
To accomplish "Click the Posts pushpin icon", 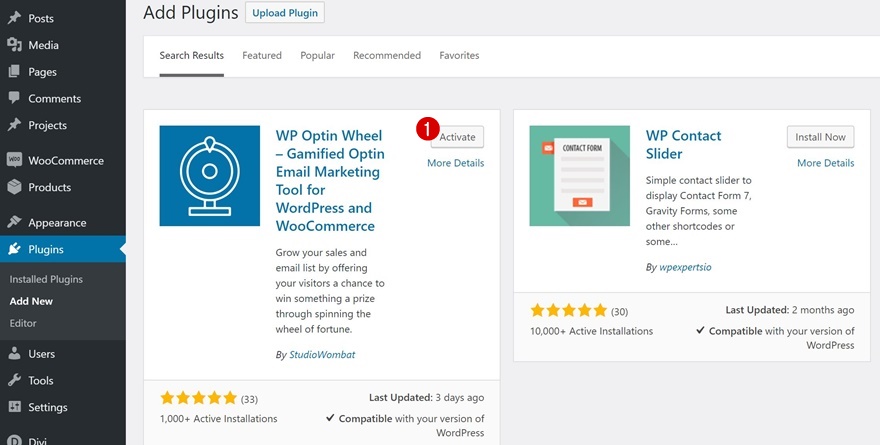I will (14, 18).
